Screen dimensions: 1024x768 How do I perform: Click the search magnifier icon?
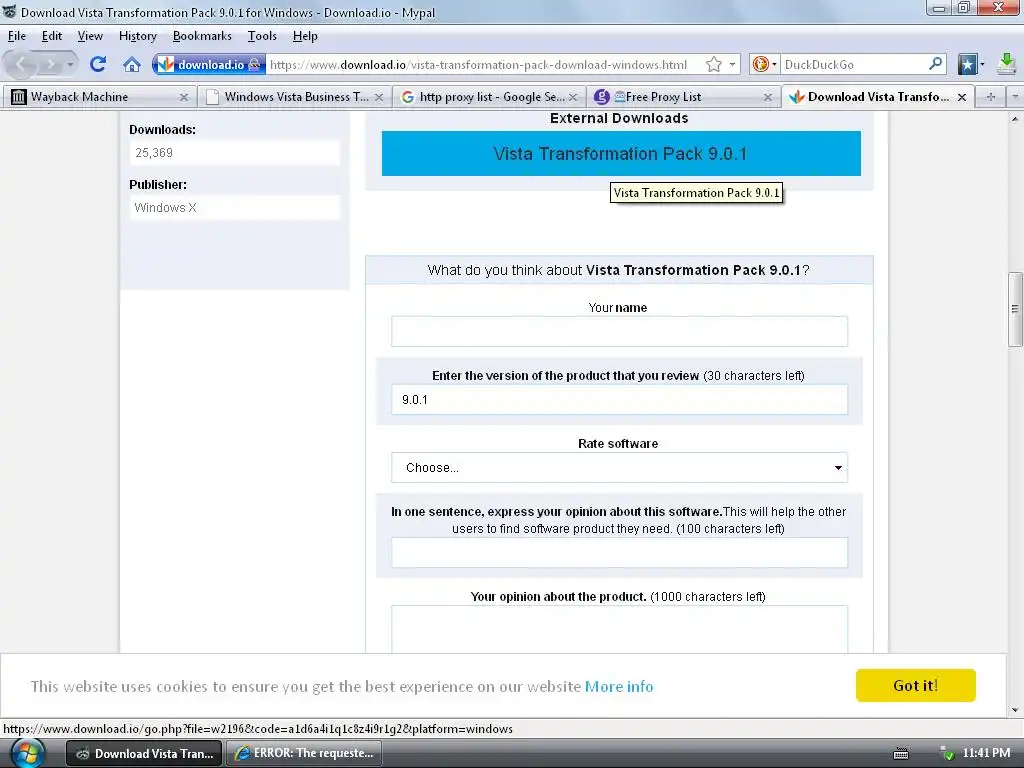[x=935, y=64]
